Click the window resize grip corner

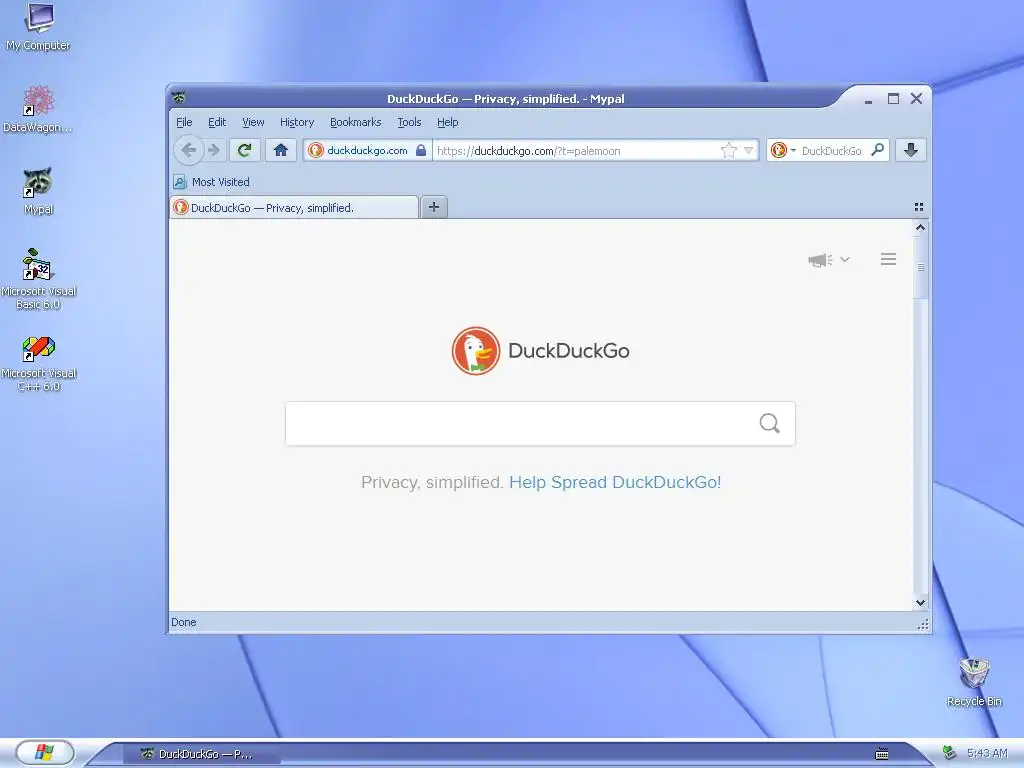pos(923,625)
